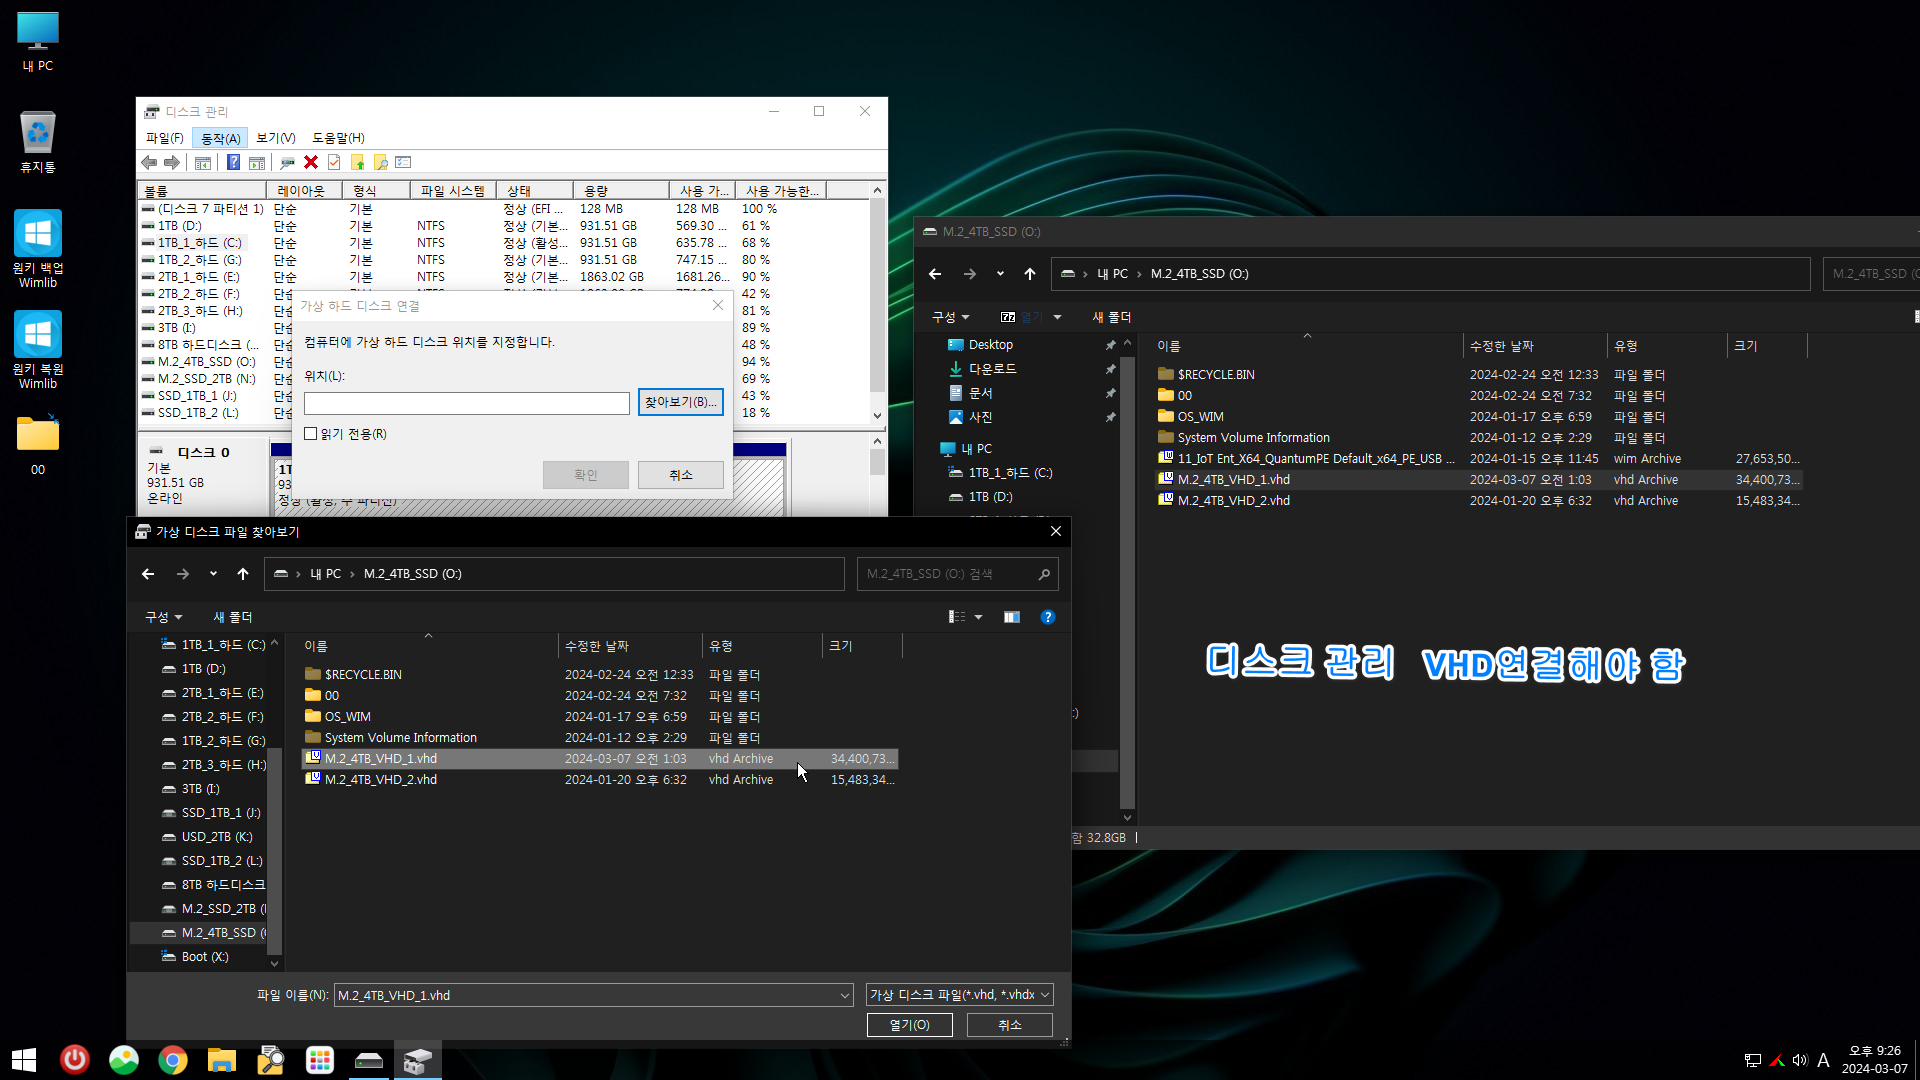Viewport: 1920px width, 1080px height.
Task: Click the preview pane icon in browse dialog
Action: click(x=1012, y=617)
